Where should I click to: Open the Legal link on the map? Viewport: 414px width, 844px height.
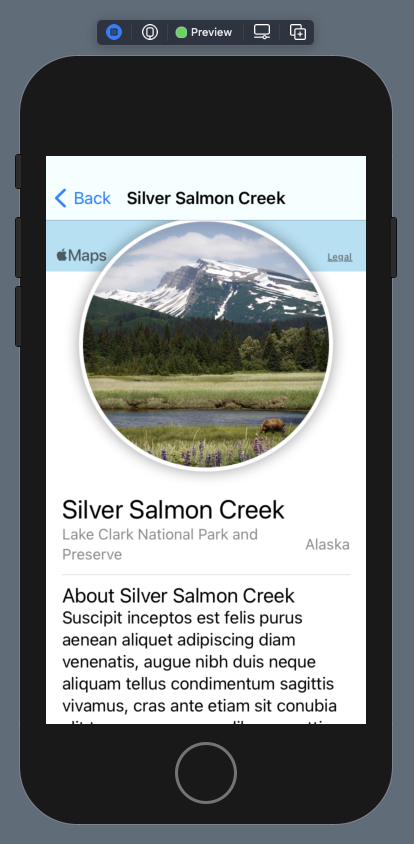pos(340,257)
